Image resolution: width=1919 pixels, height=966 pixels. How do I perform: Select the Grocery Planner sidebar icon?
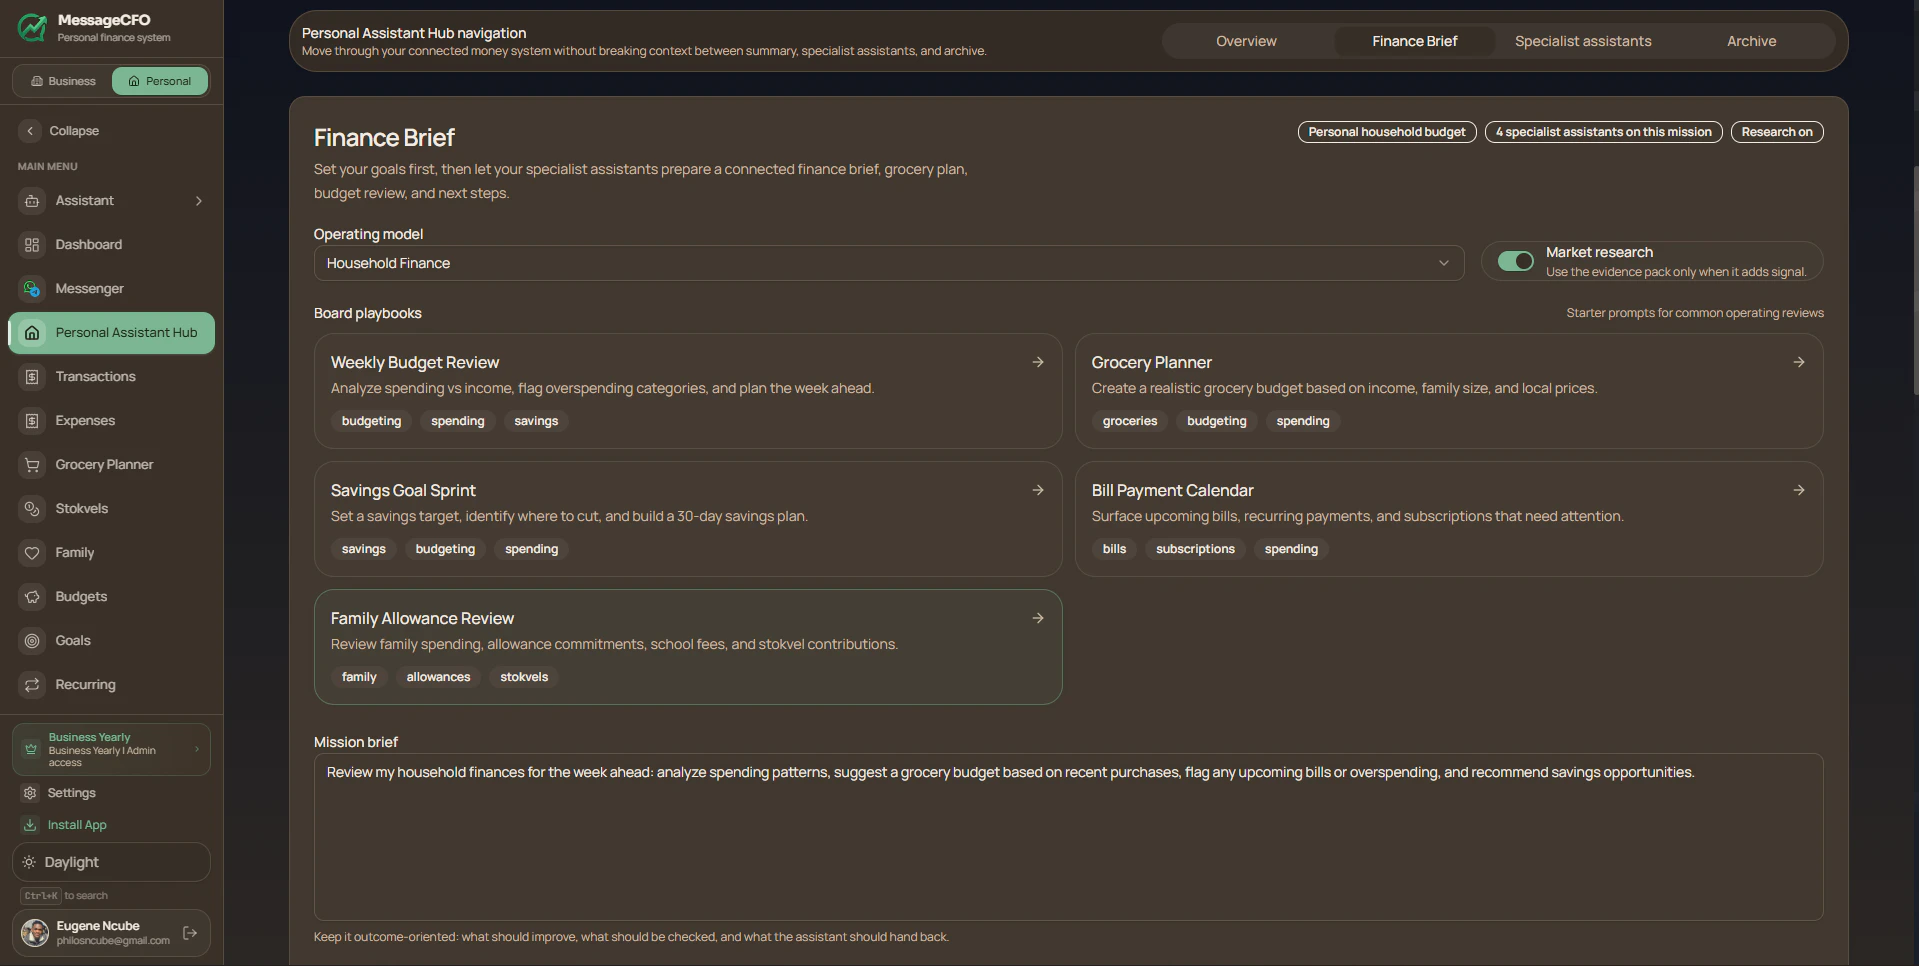click(32, 464)
